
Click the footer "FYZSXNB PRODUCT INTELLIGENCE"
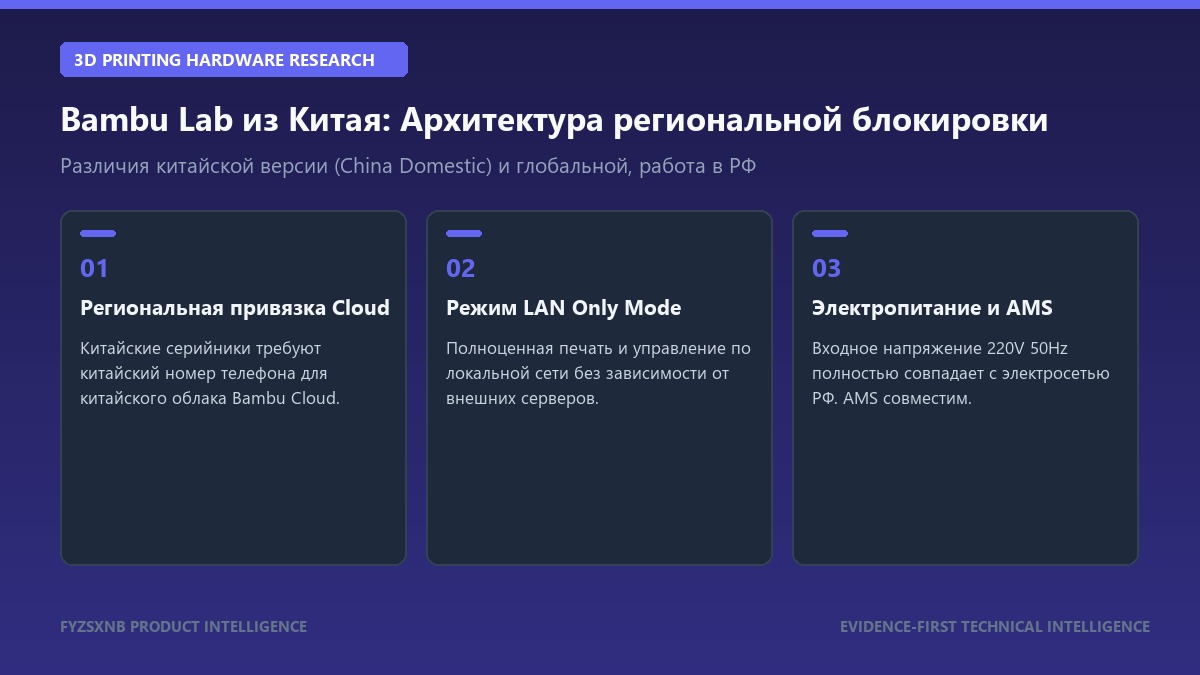[x=184, y=627]
